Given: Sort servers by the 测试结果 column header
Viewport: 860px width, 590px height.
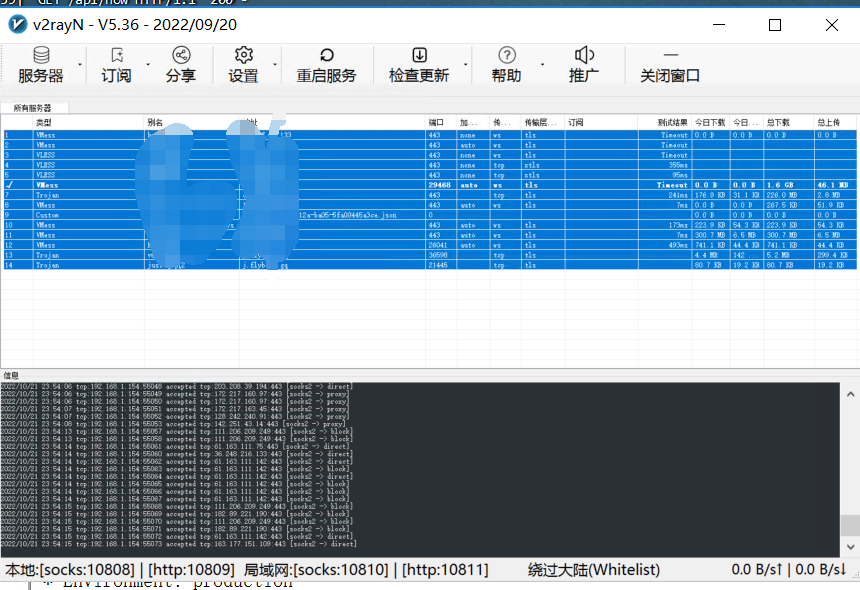Looking at the screenshot, I should [673, 121].
